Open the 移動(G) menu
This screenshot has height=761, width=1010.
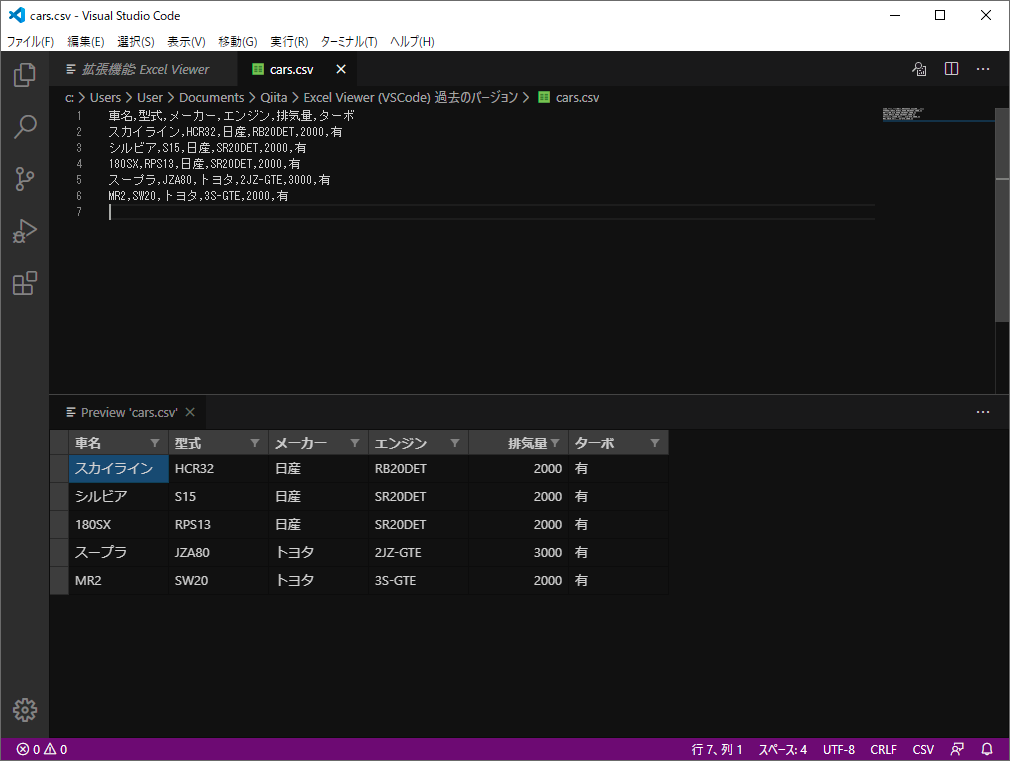(238, 42)
